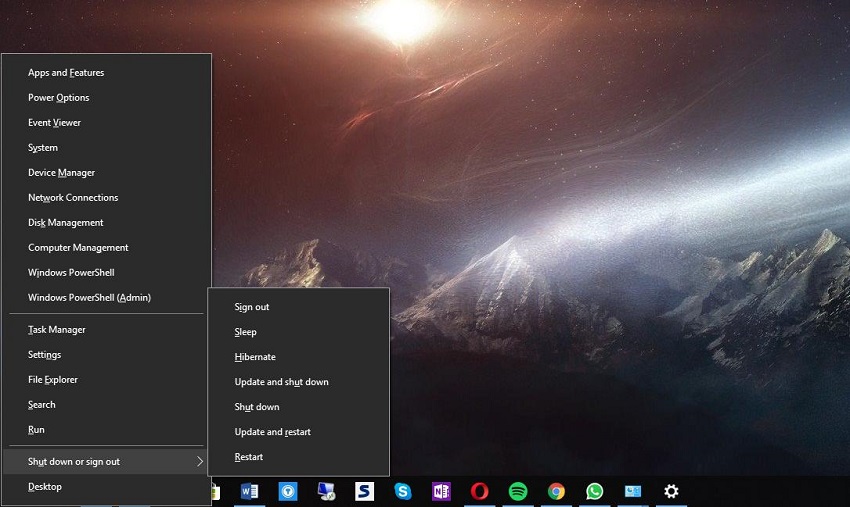This screenshot has width=850, height=507.
Task: Launch Google Chrome from the taskbar
Action: [556, 491]
